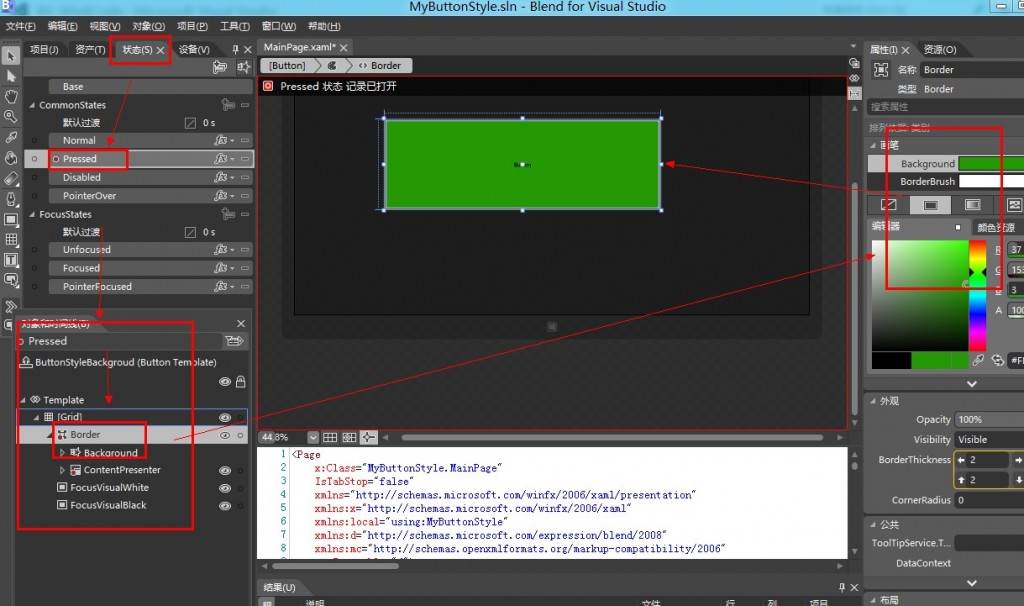Select the TextBlock tool
1024x606 pixels.
pos(10,260)
